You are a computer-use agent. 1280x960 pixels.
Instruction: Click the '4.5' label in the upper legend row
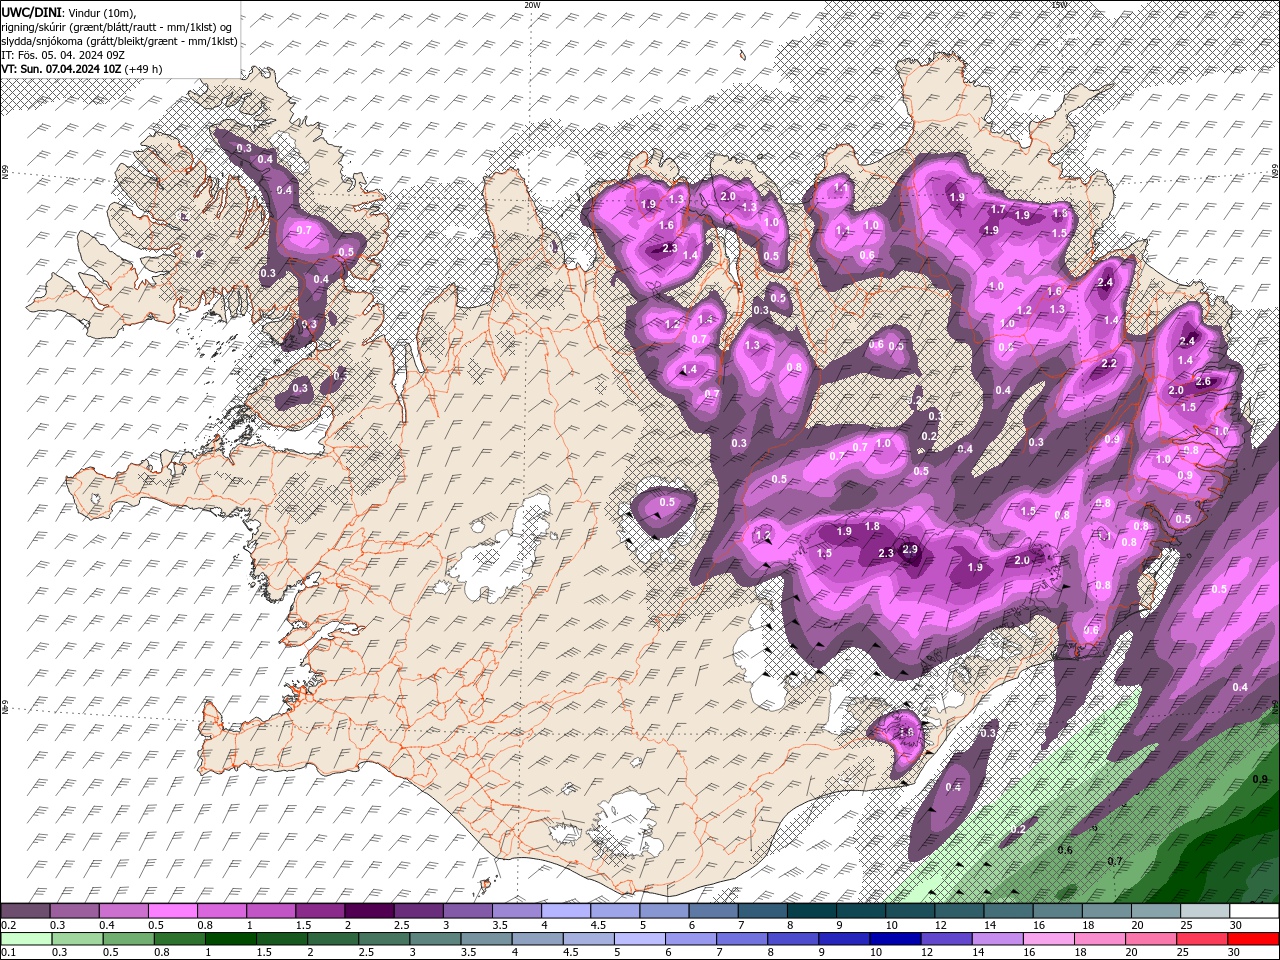[598, 926]
